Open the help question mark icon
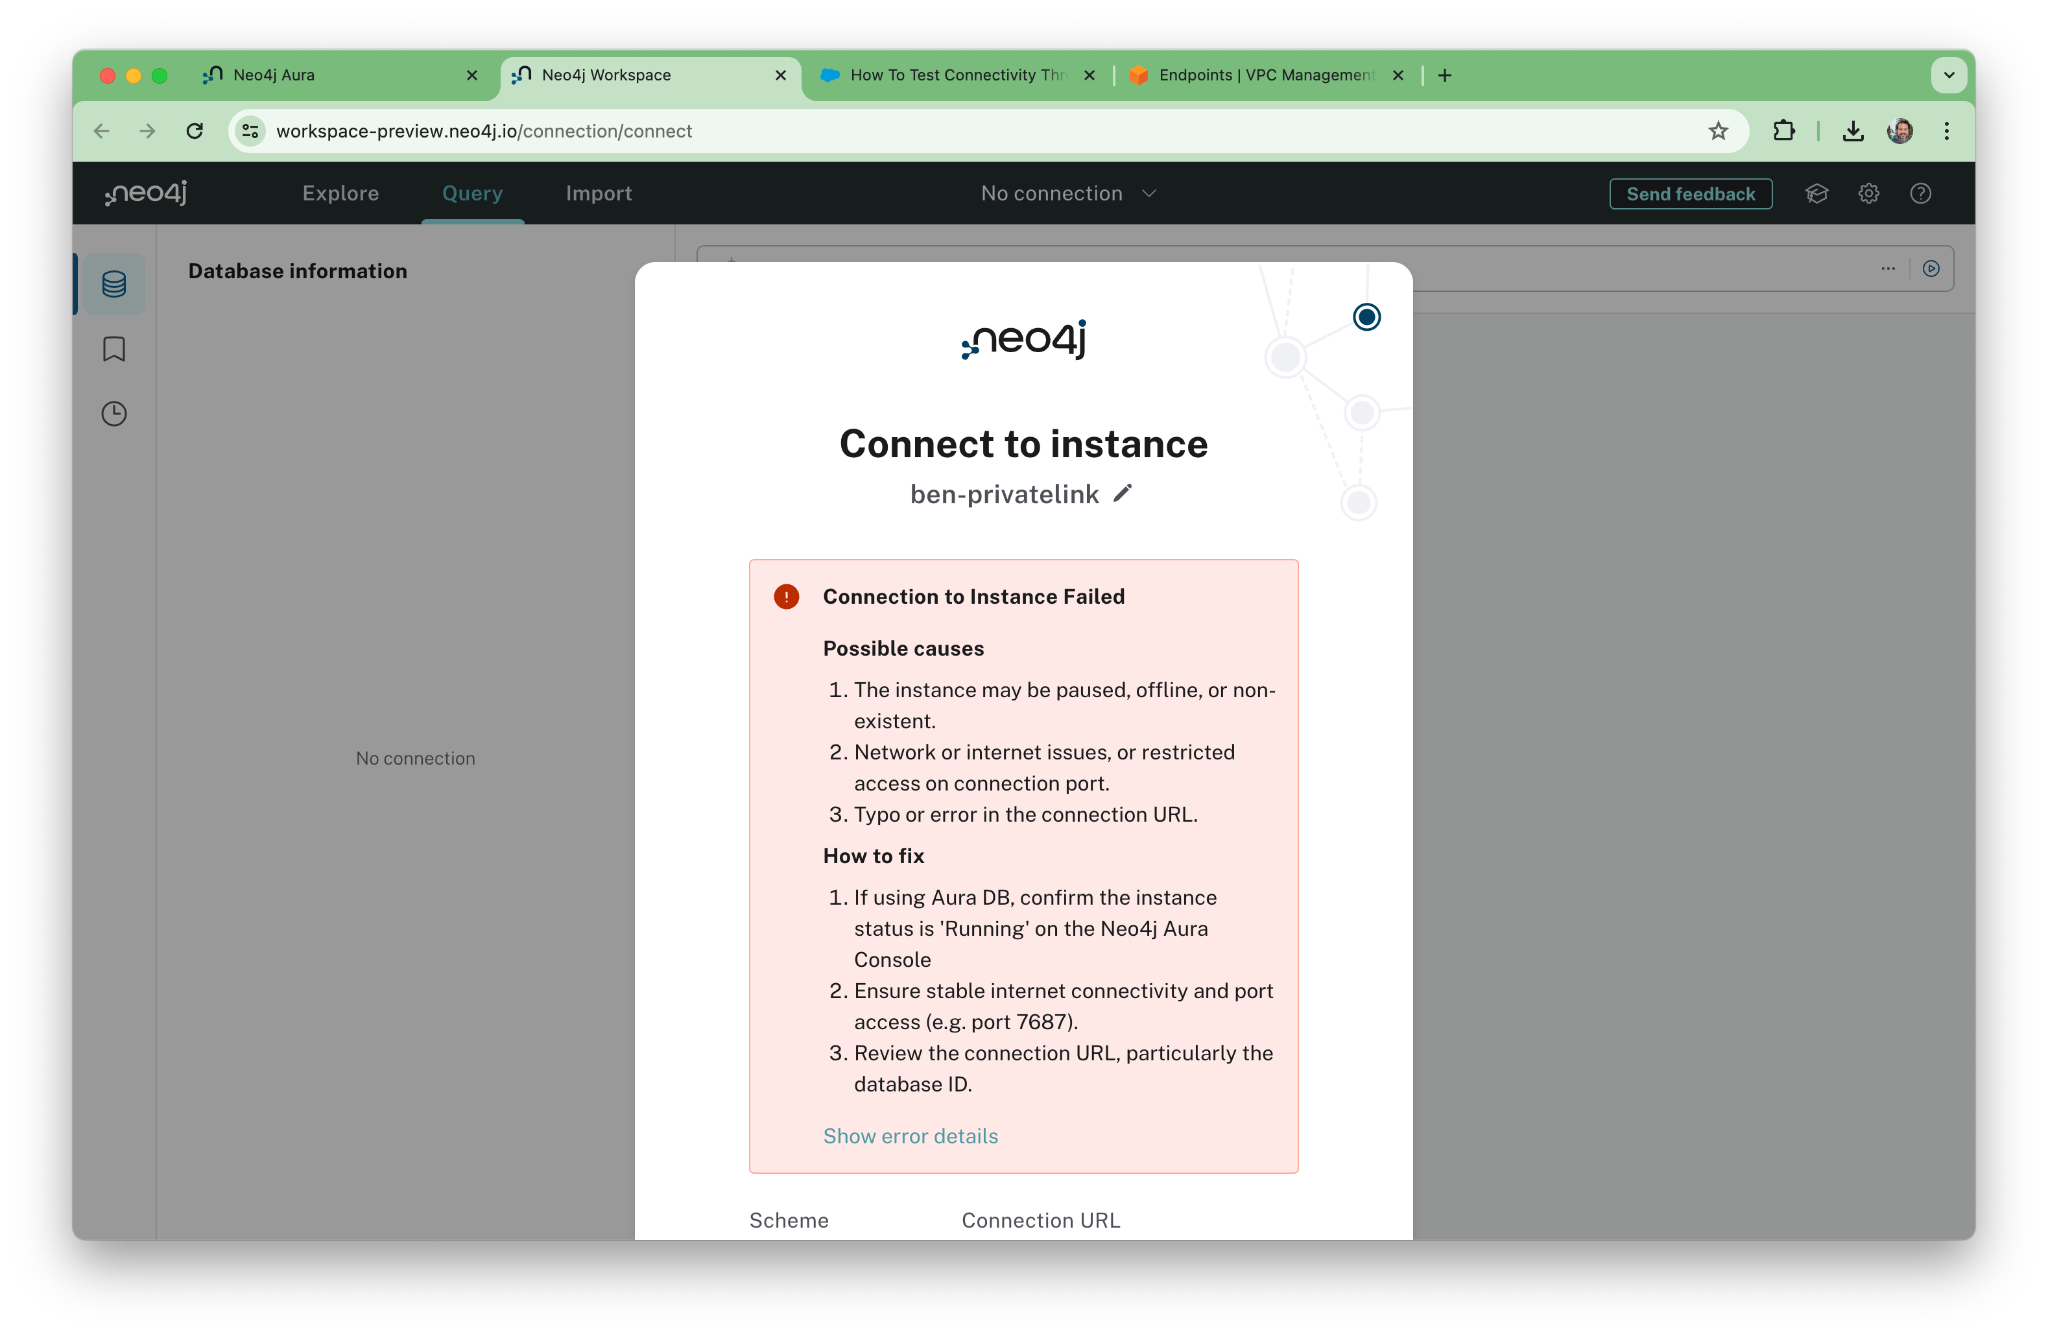The image size is (2048, 1336). pyautogui.click(x=1921, y=194)
